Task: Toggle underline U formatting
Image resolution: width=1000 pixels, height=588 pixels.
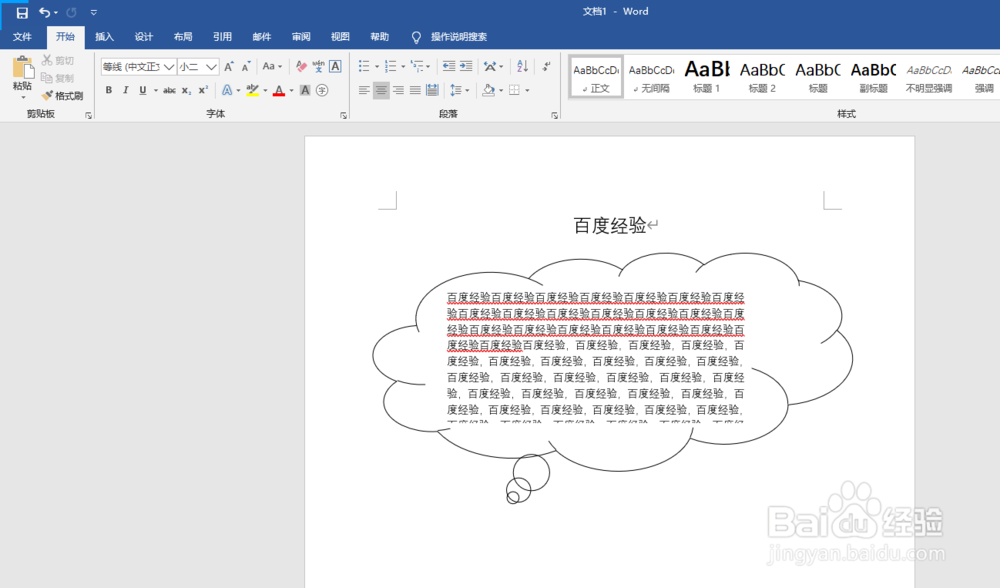Action: 143,91
